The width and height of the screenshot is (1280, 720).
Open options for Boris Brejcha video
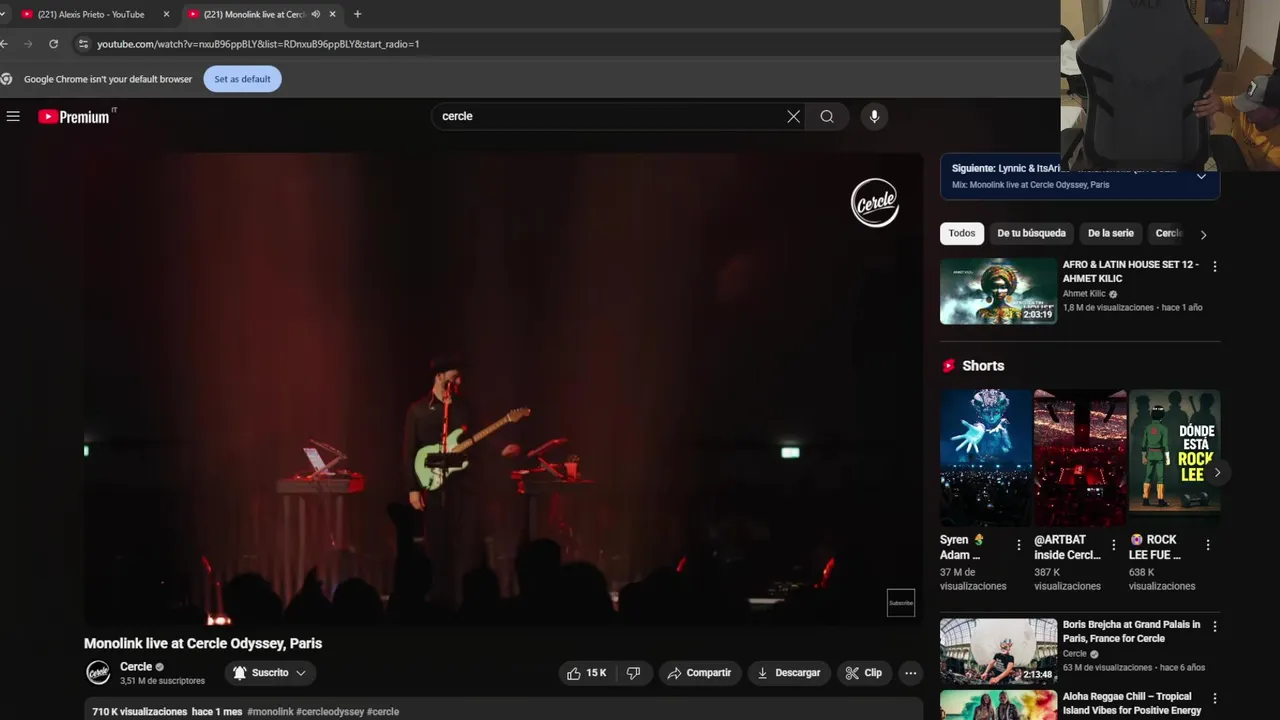[1215, 627]
